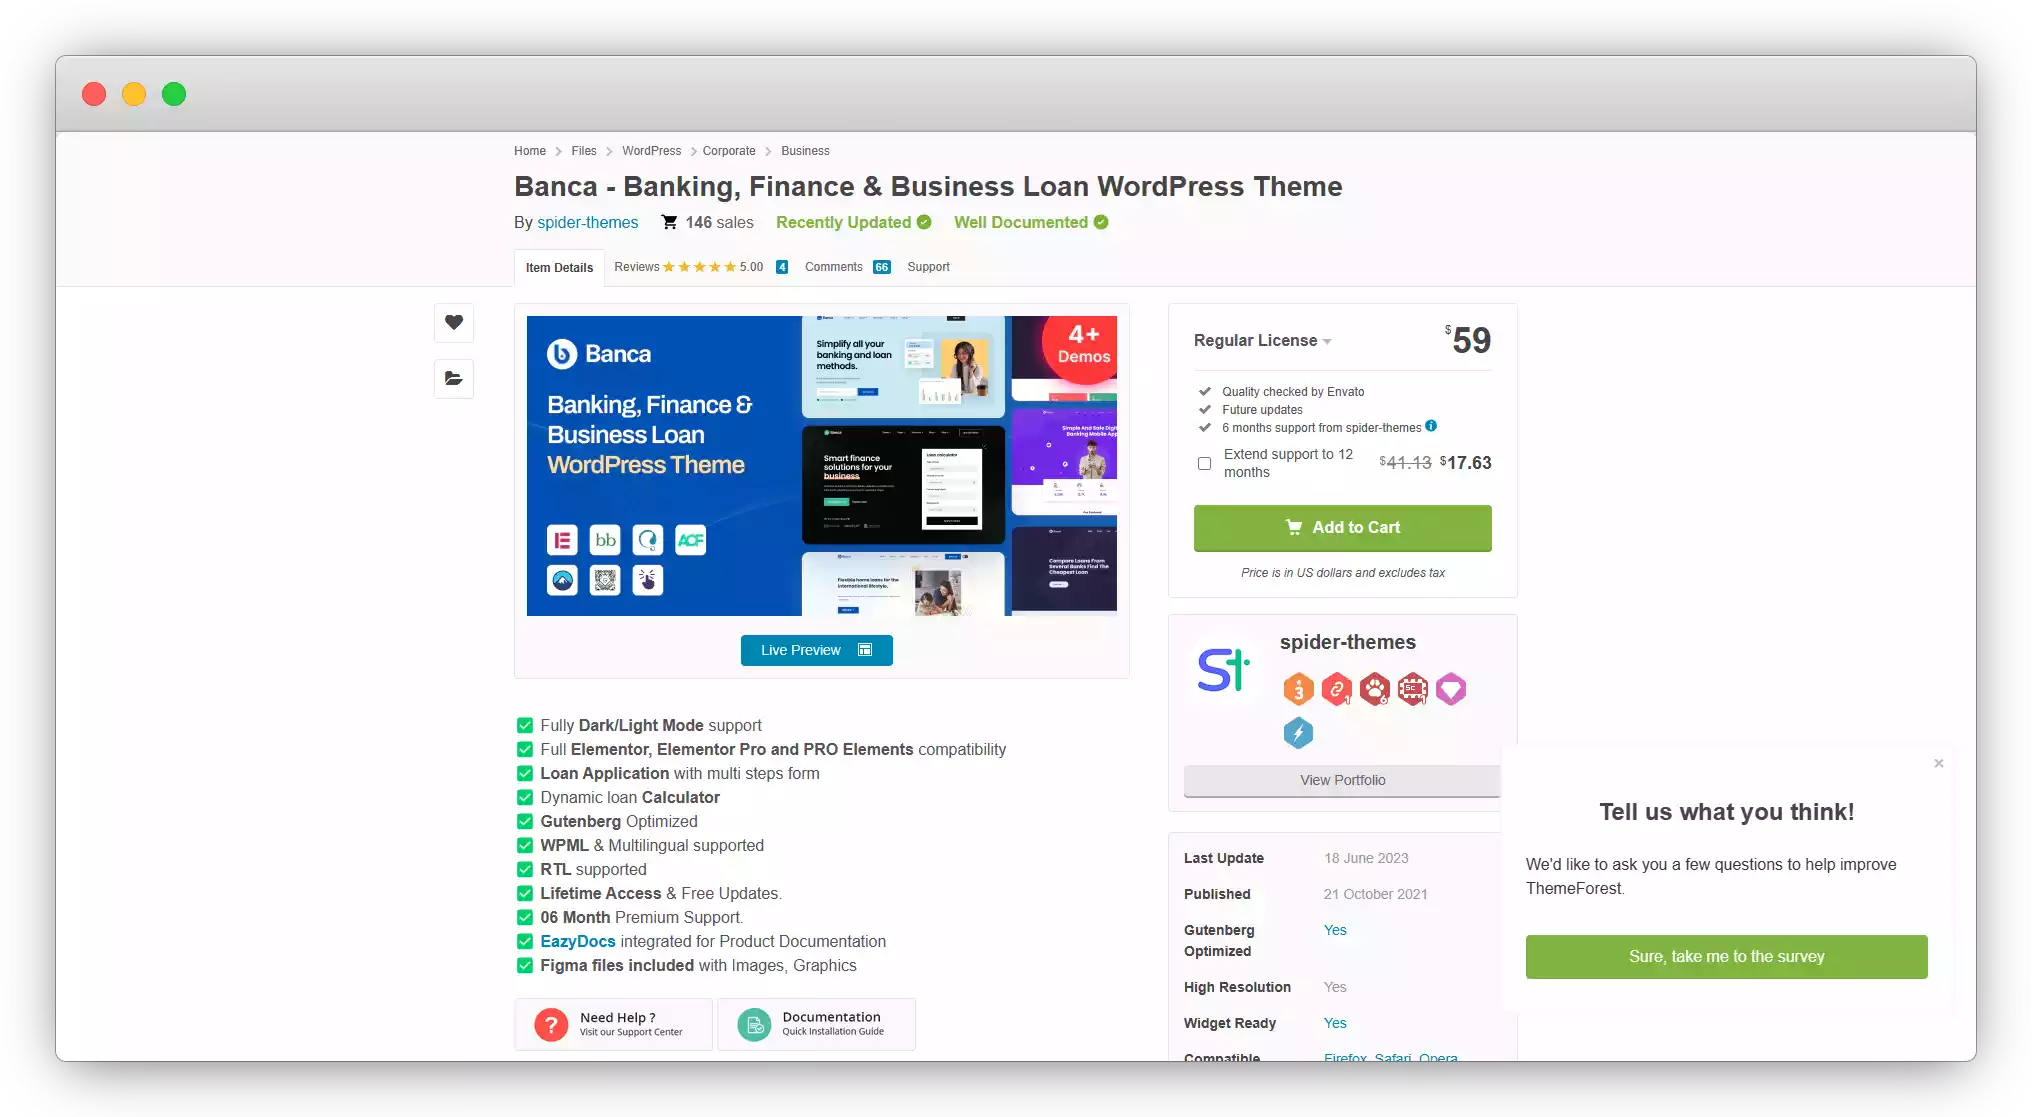Click the orange level 3 author badge
This screenshot has width=2032, height=1117.
[1298, 689]
